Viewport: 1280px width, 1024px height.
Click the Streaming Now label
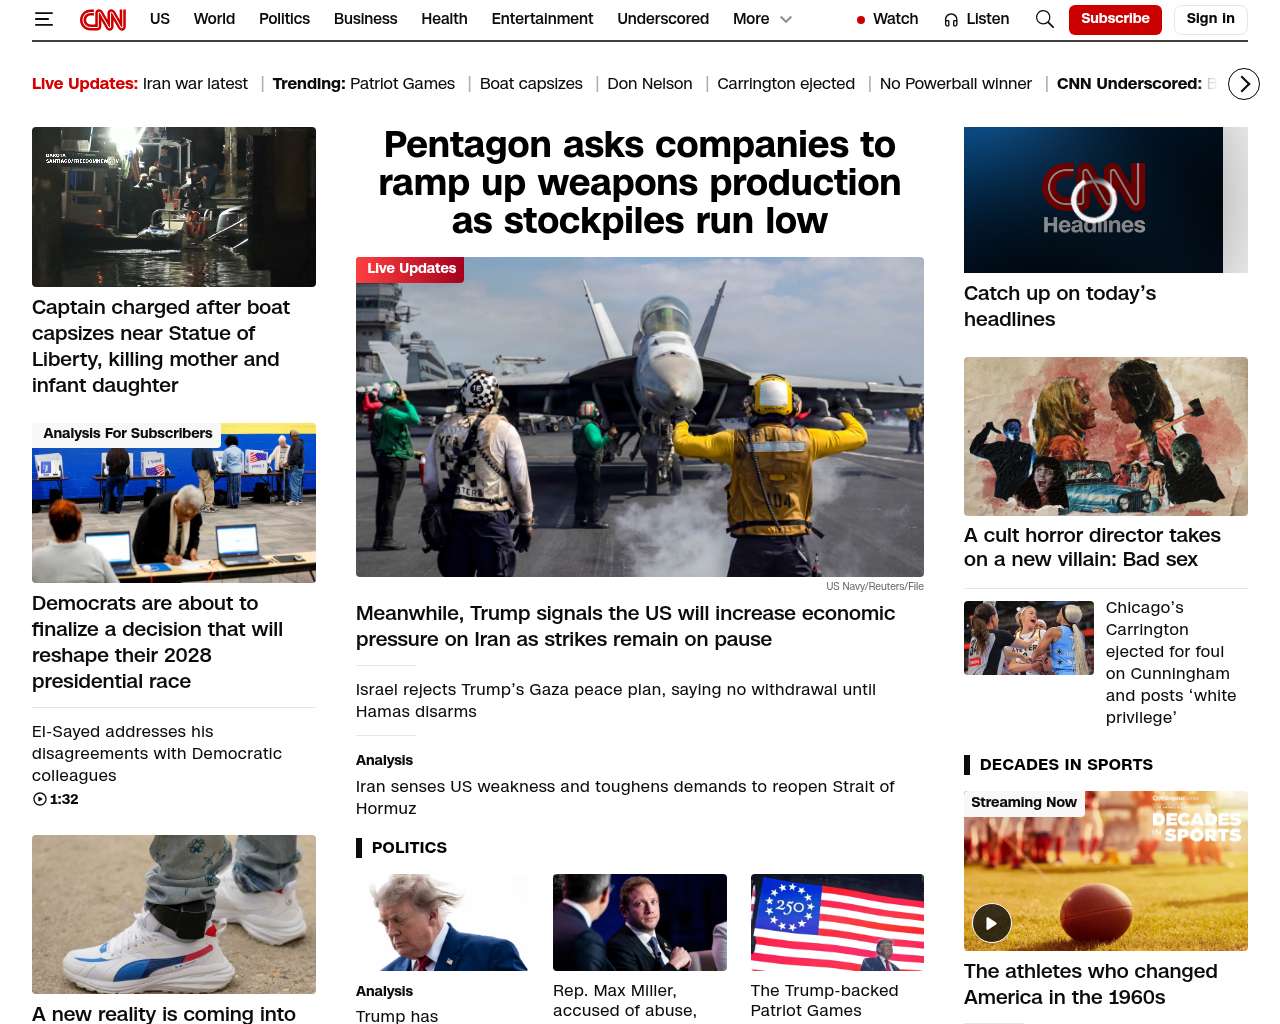(x=1024, y=803)
